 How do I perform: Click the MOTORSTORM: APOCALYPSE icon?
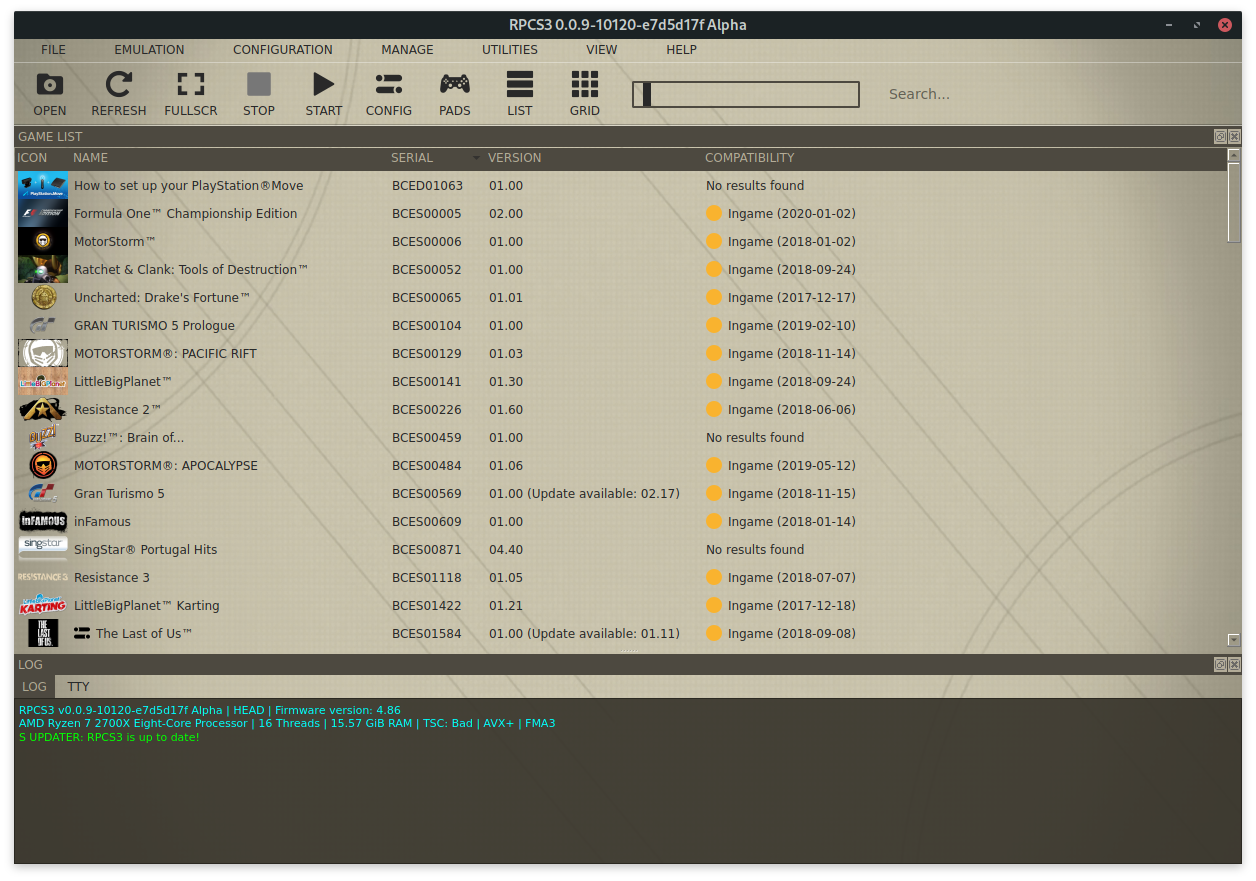pyautogui.click(x=43, y=466)
